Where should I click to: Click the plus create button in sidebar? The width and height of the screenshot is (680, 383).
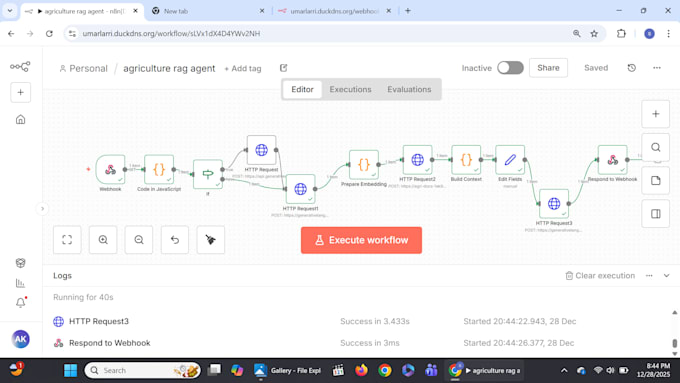pos(20,92)
